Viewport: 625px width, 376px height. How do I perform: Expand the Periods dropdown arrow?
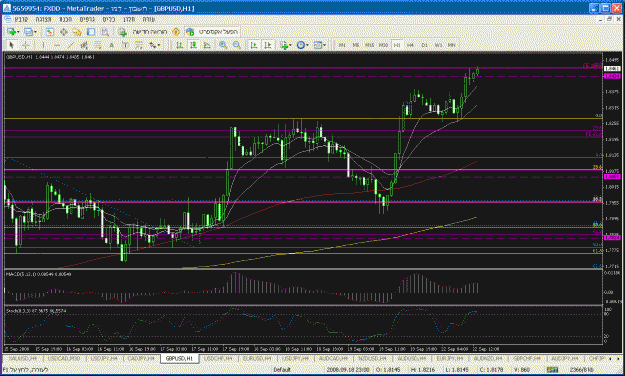[307, 45]
